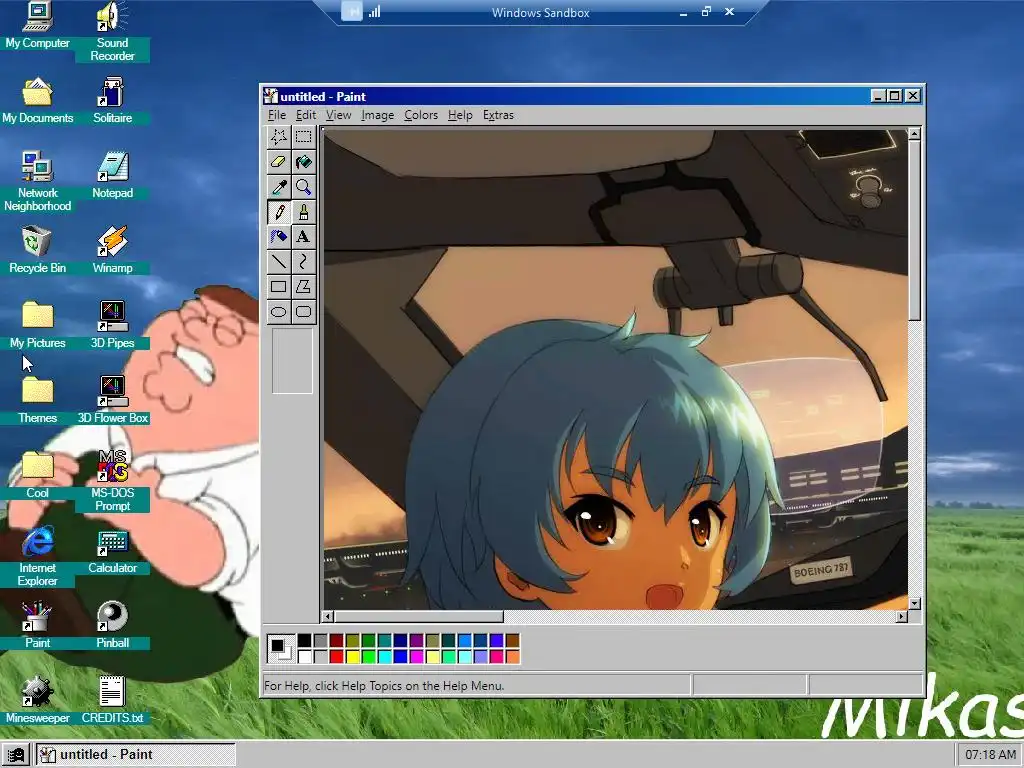Select the rectangular Select tool
Screen dimensions: 1024x768
click(x=304, y=136)
